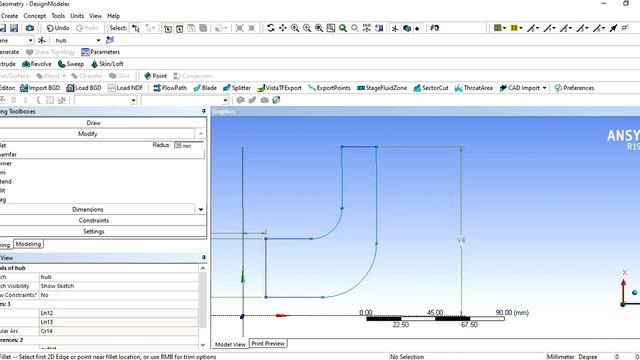Create a Point feature

pos(156,76)
